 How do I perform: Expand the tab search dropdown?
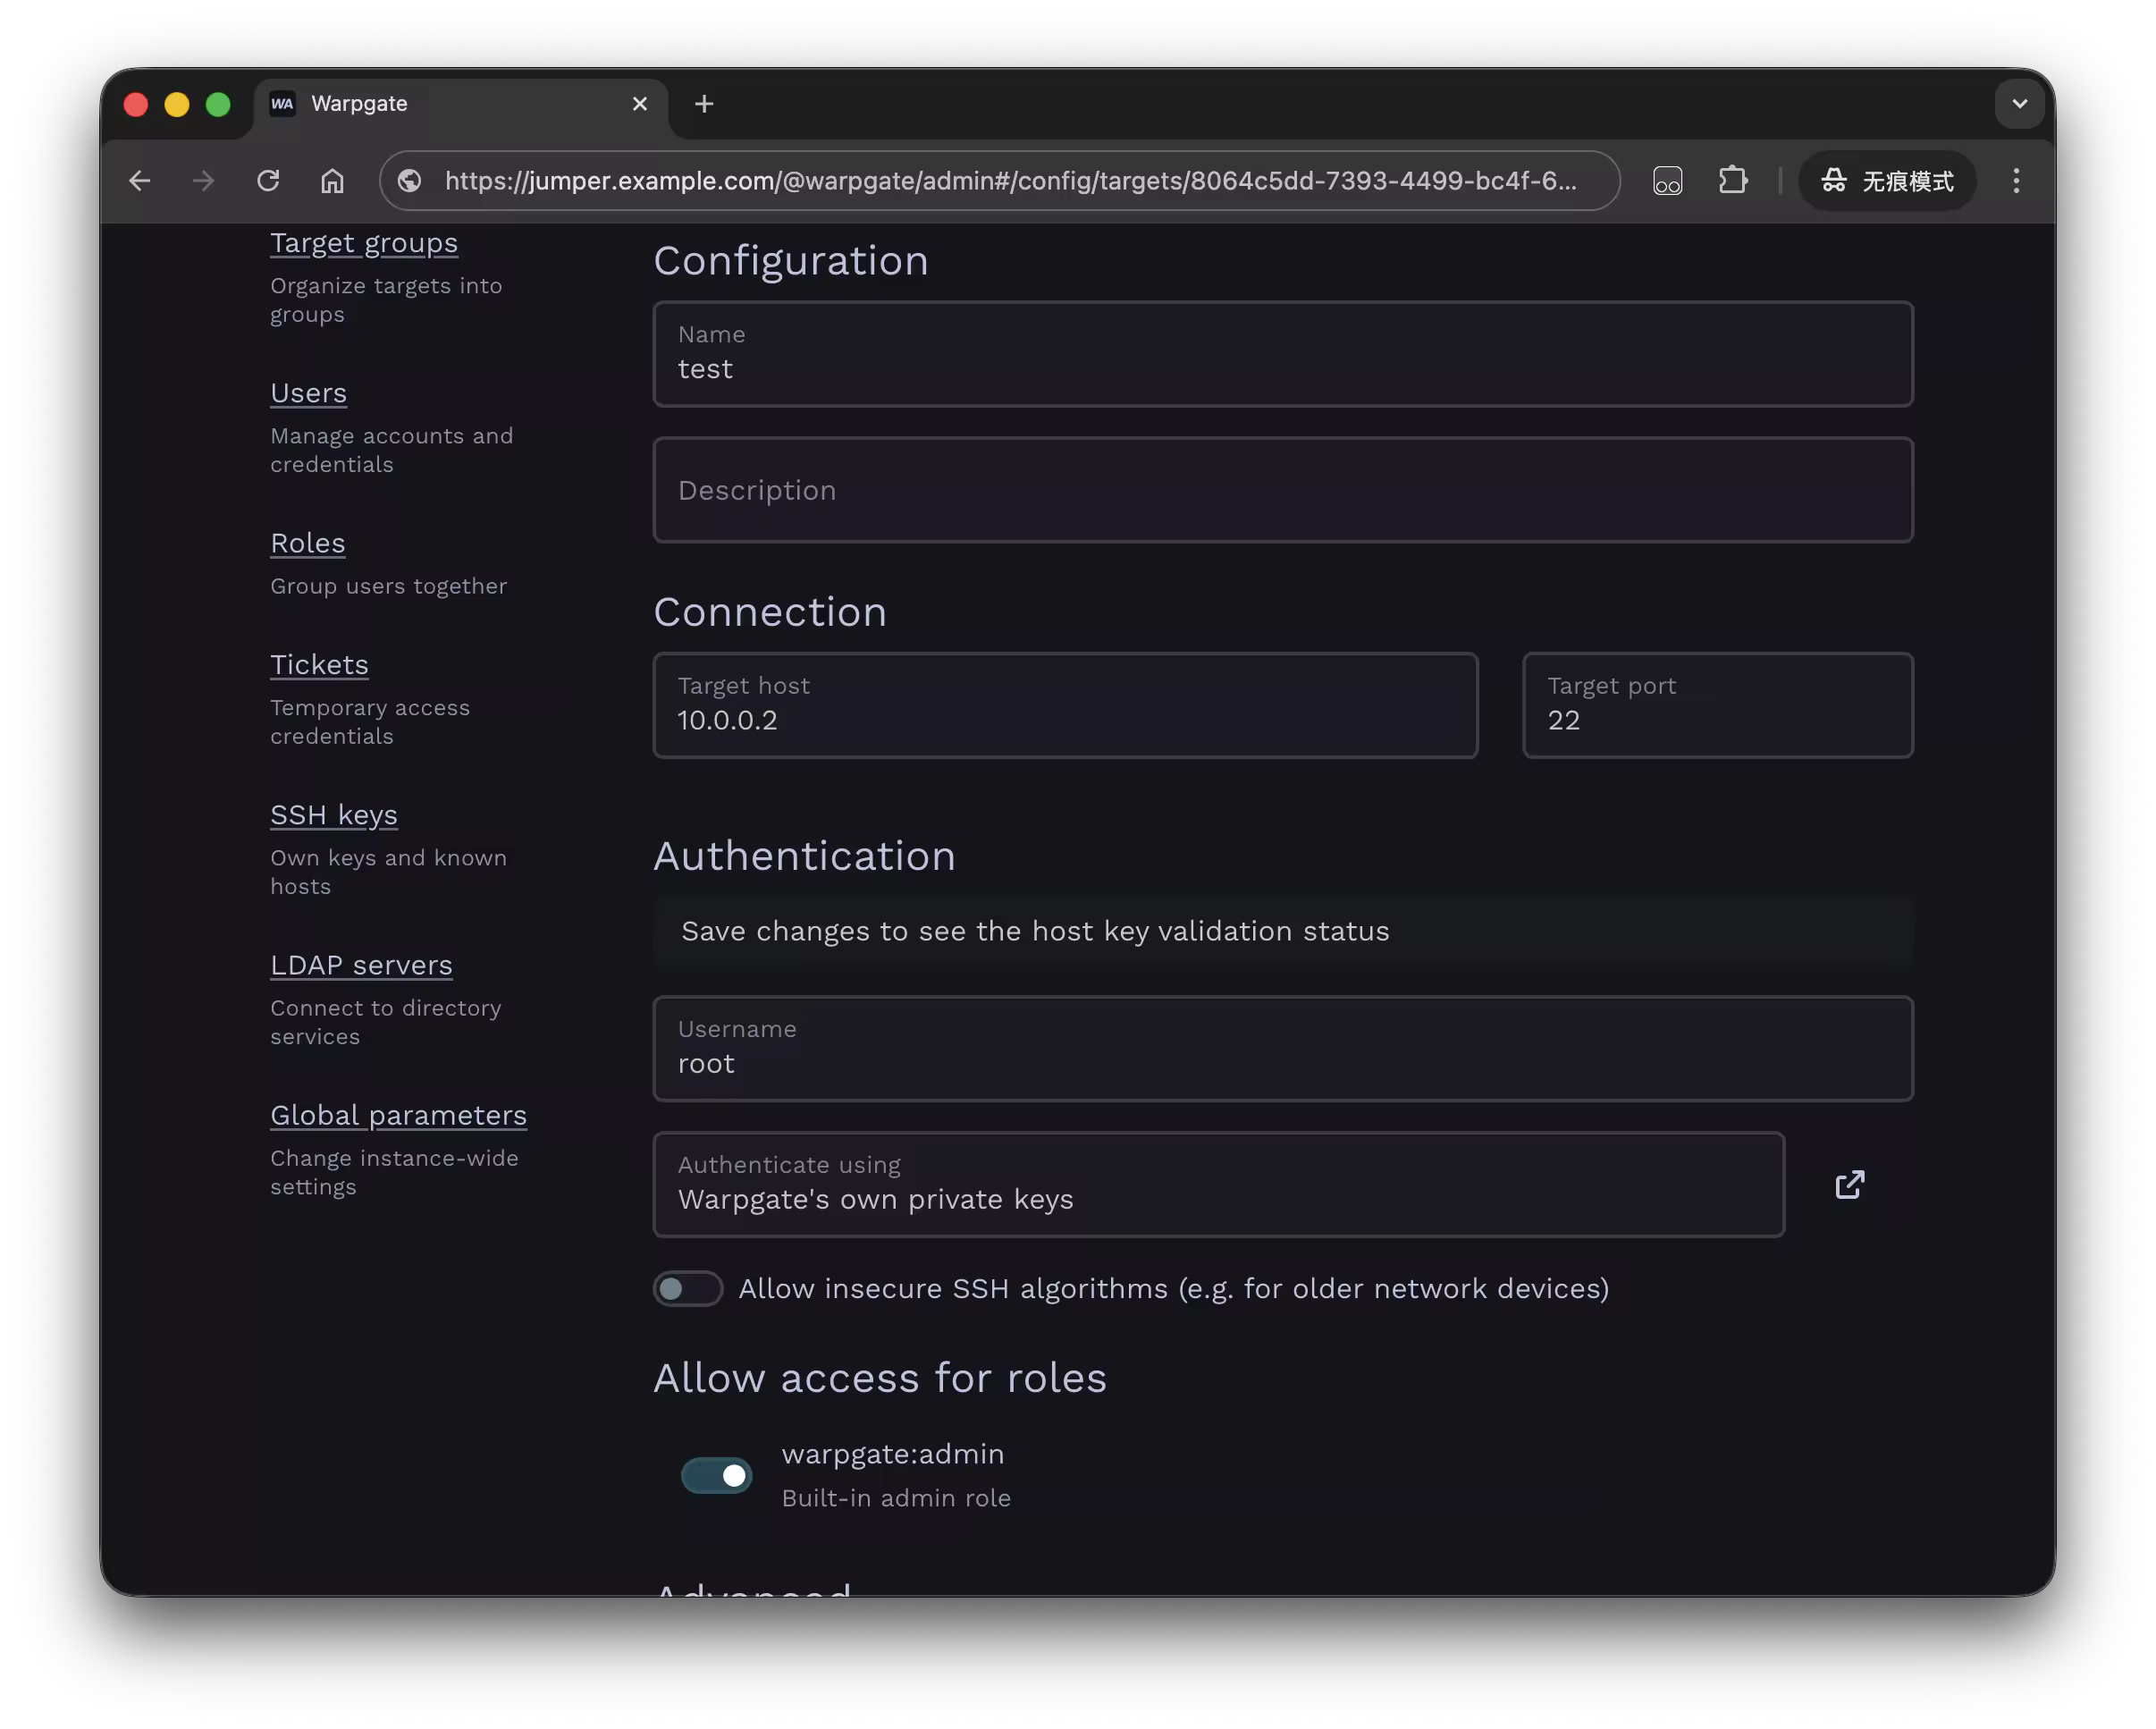pyautogui.click(x=2019, y=104)
